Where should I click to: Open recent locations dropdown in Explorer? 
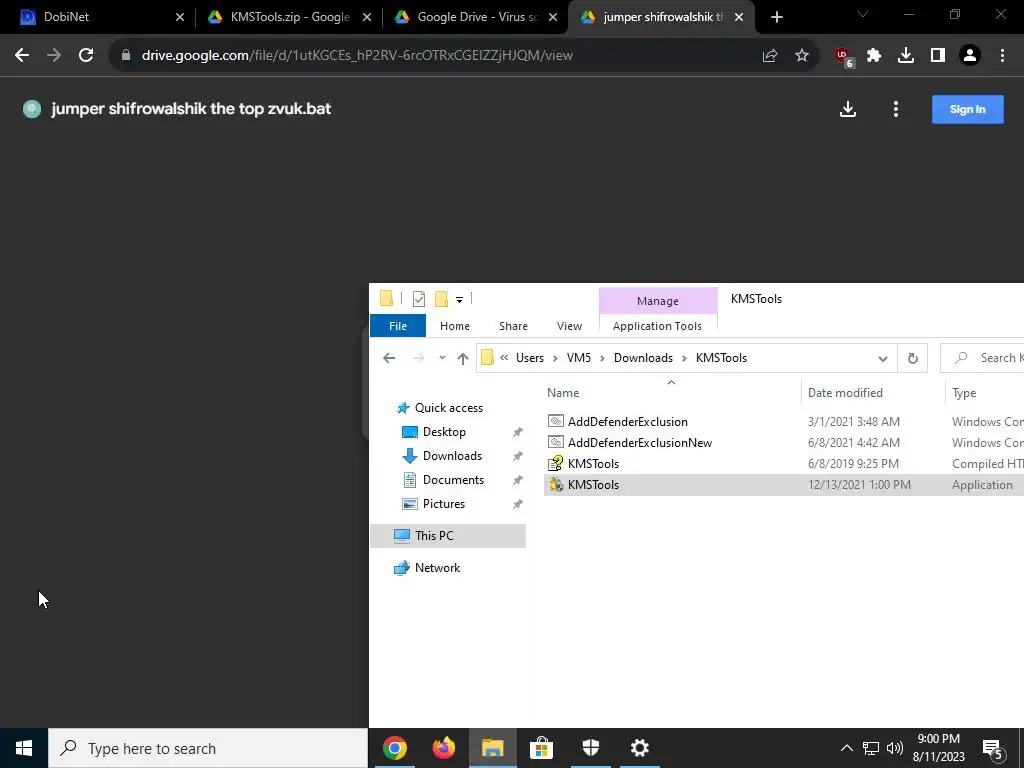tap(442, 358)
